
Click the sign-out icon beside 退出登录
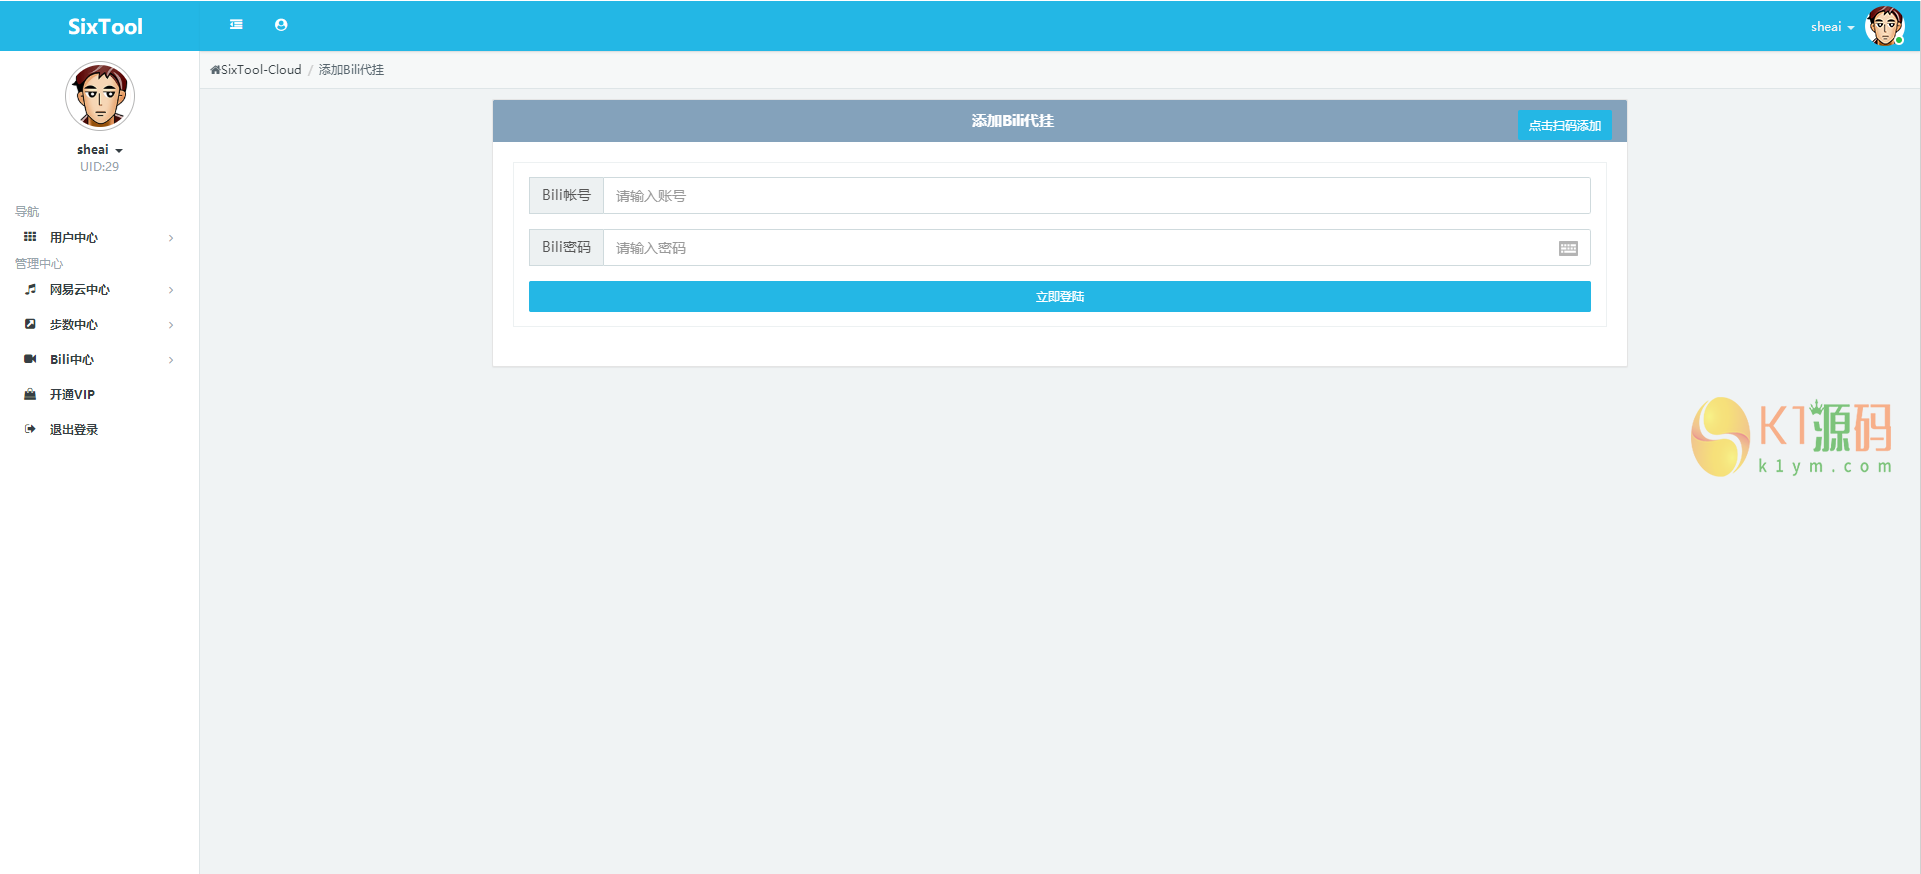pos(30,429)
